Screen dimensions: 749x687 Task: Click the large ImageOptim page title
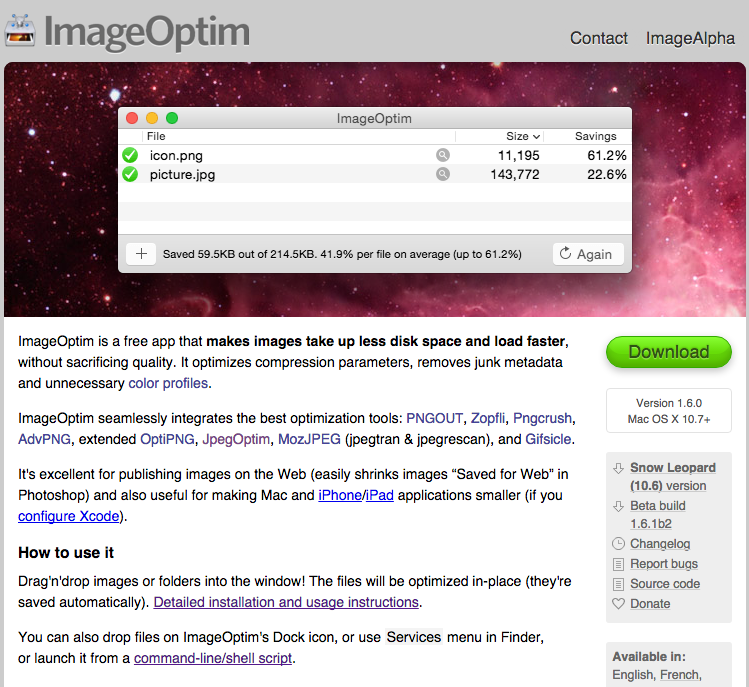tap(147, 32)
